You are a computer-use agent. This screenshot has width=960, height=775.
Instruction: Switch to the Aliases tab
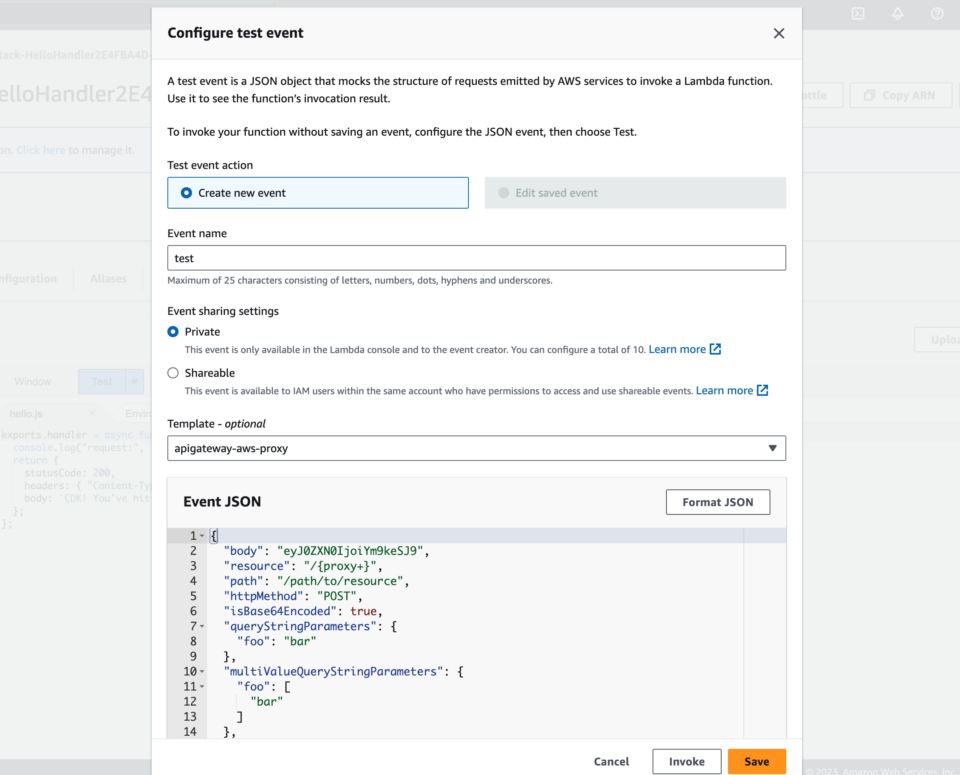click(x=107, y=278)
